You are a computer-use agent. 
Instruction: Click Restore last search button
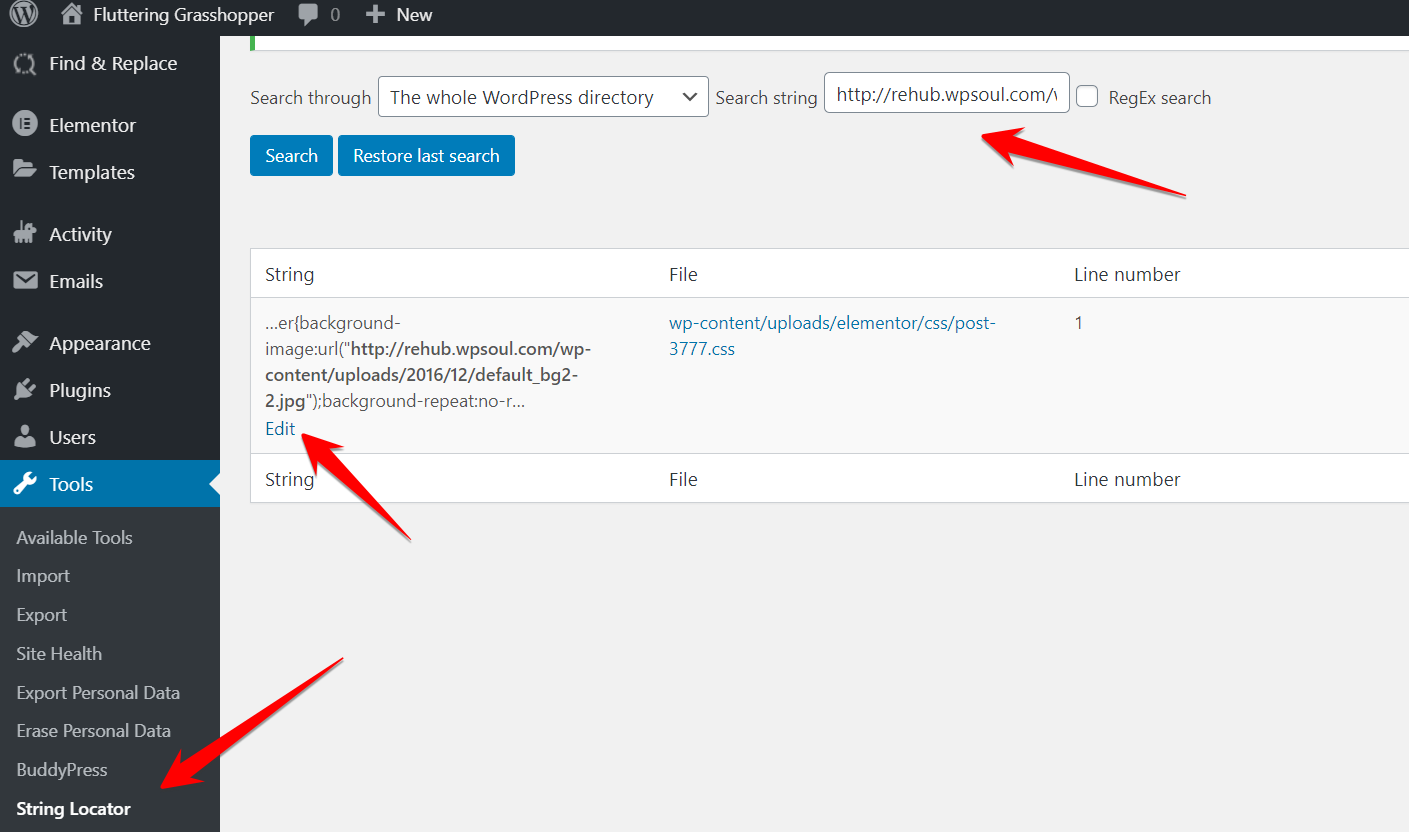point(426,156)
